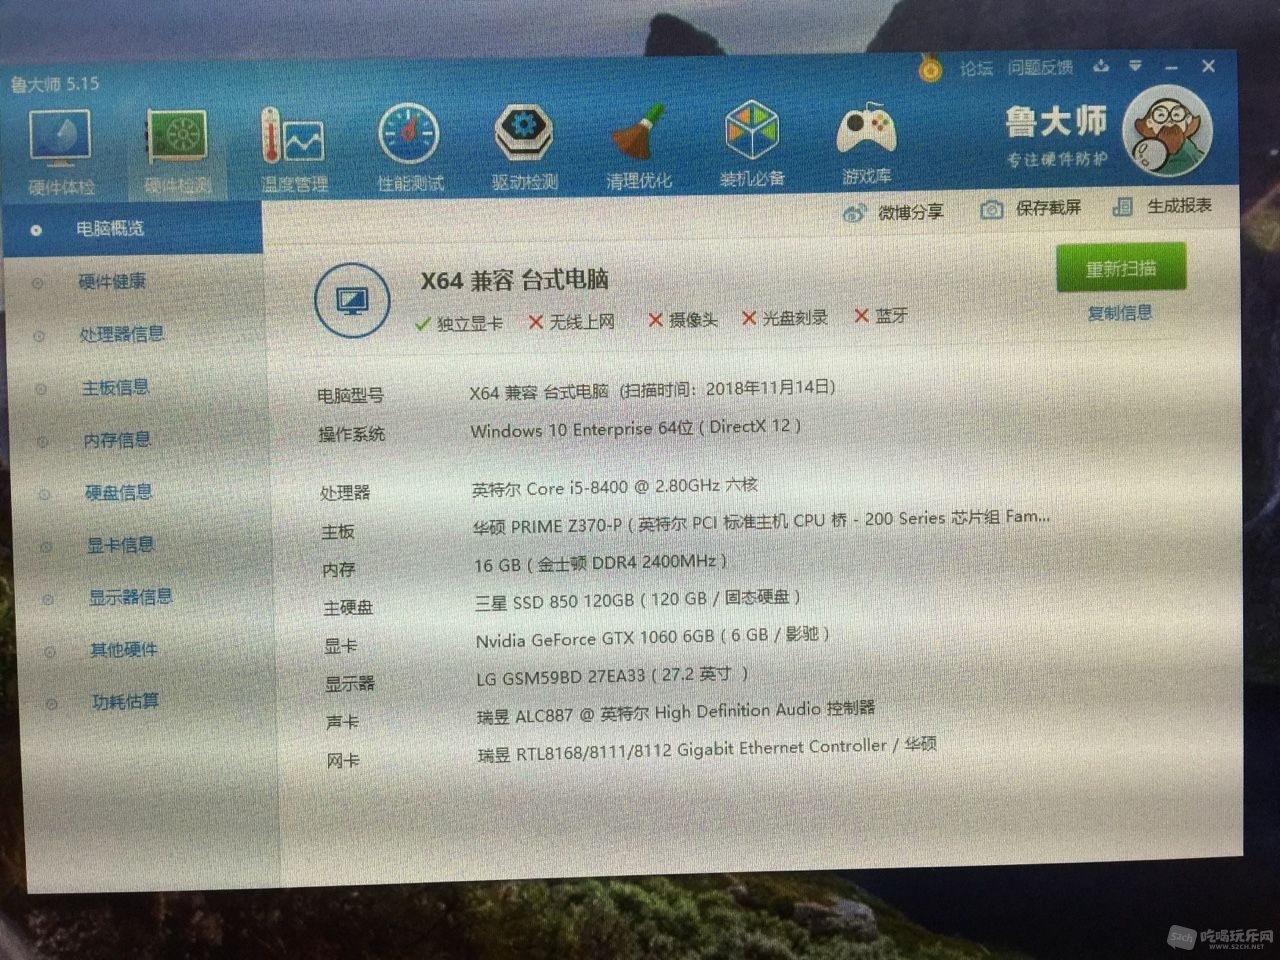Click the 华硕 PRIME Z370-P motherboard value
1280x960 pixels.
[761, 522]
